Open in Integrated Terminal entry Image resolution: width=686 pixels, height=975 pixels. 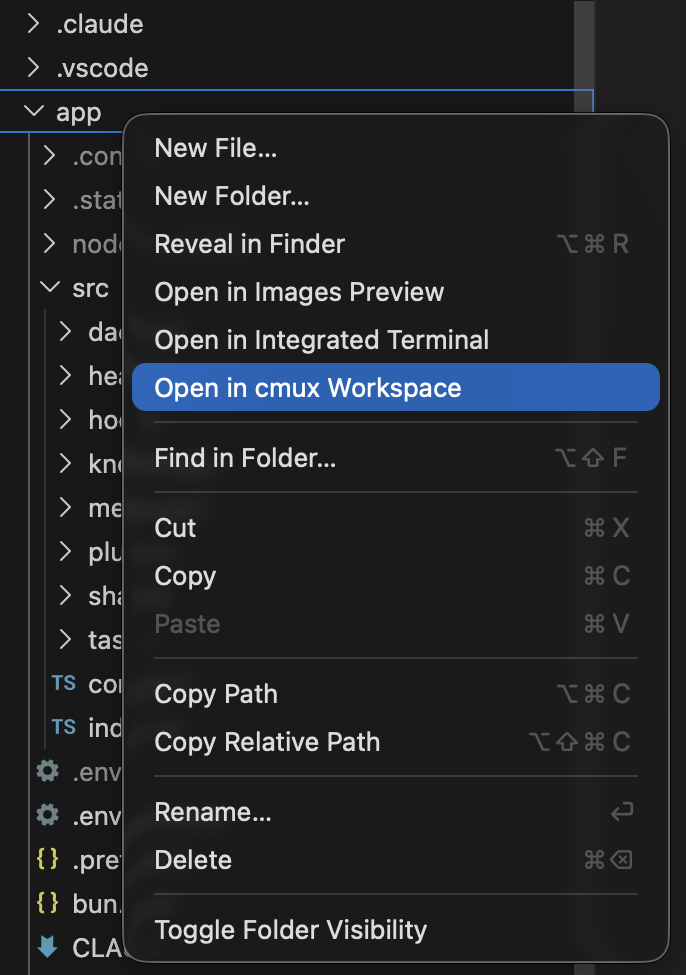click(396, 340)
